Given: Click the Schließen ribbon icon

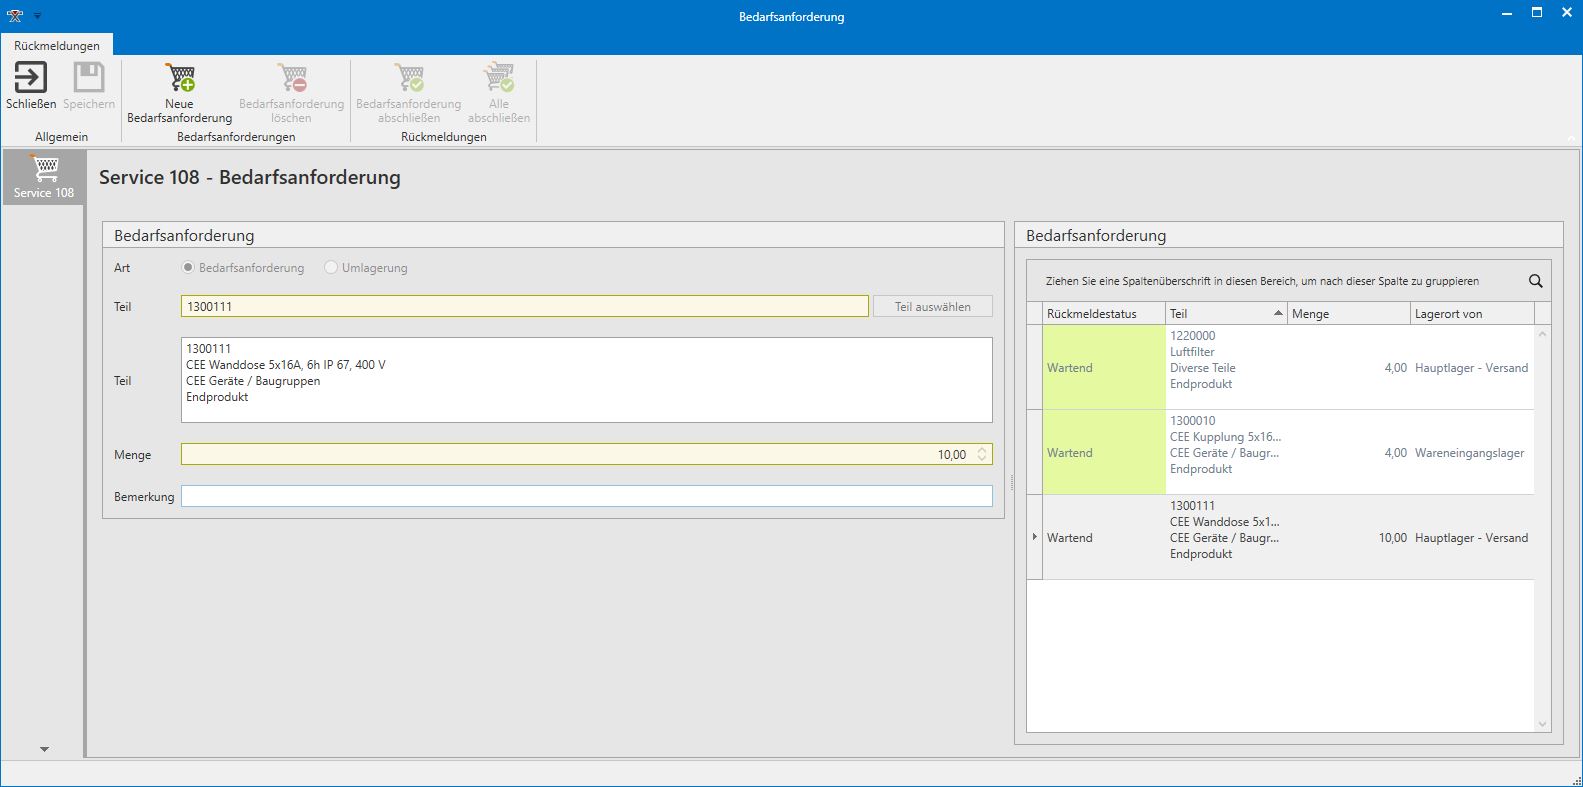Looking at the screenshot, I should (x=30, y=78).
